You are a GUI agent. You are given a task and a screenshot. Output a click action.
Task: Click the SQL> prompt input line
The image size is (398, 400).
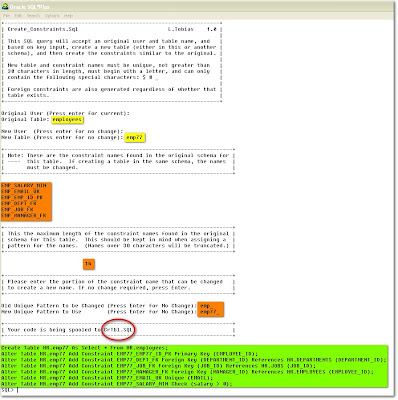click(10, 390)
